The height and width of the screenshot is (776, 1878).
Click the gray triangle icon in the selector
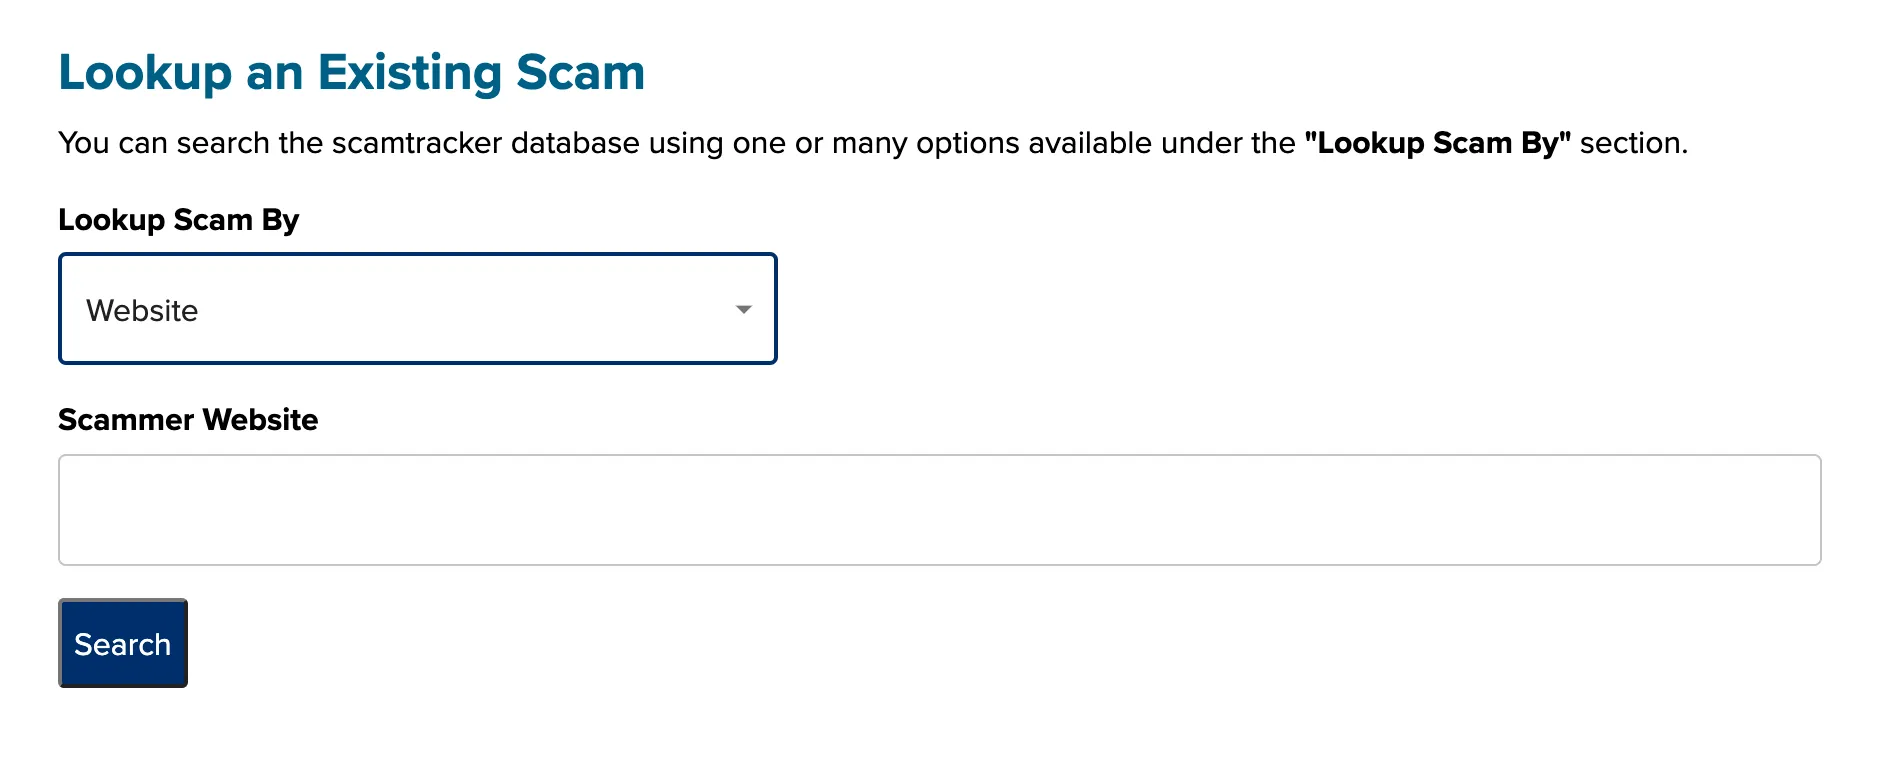click(742, 311)
